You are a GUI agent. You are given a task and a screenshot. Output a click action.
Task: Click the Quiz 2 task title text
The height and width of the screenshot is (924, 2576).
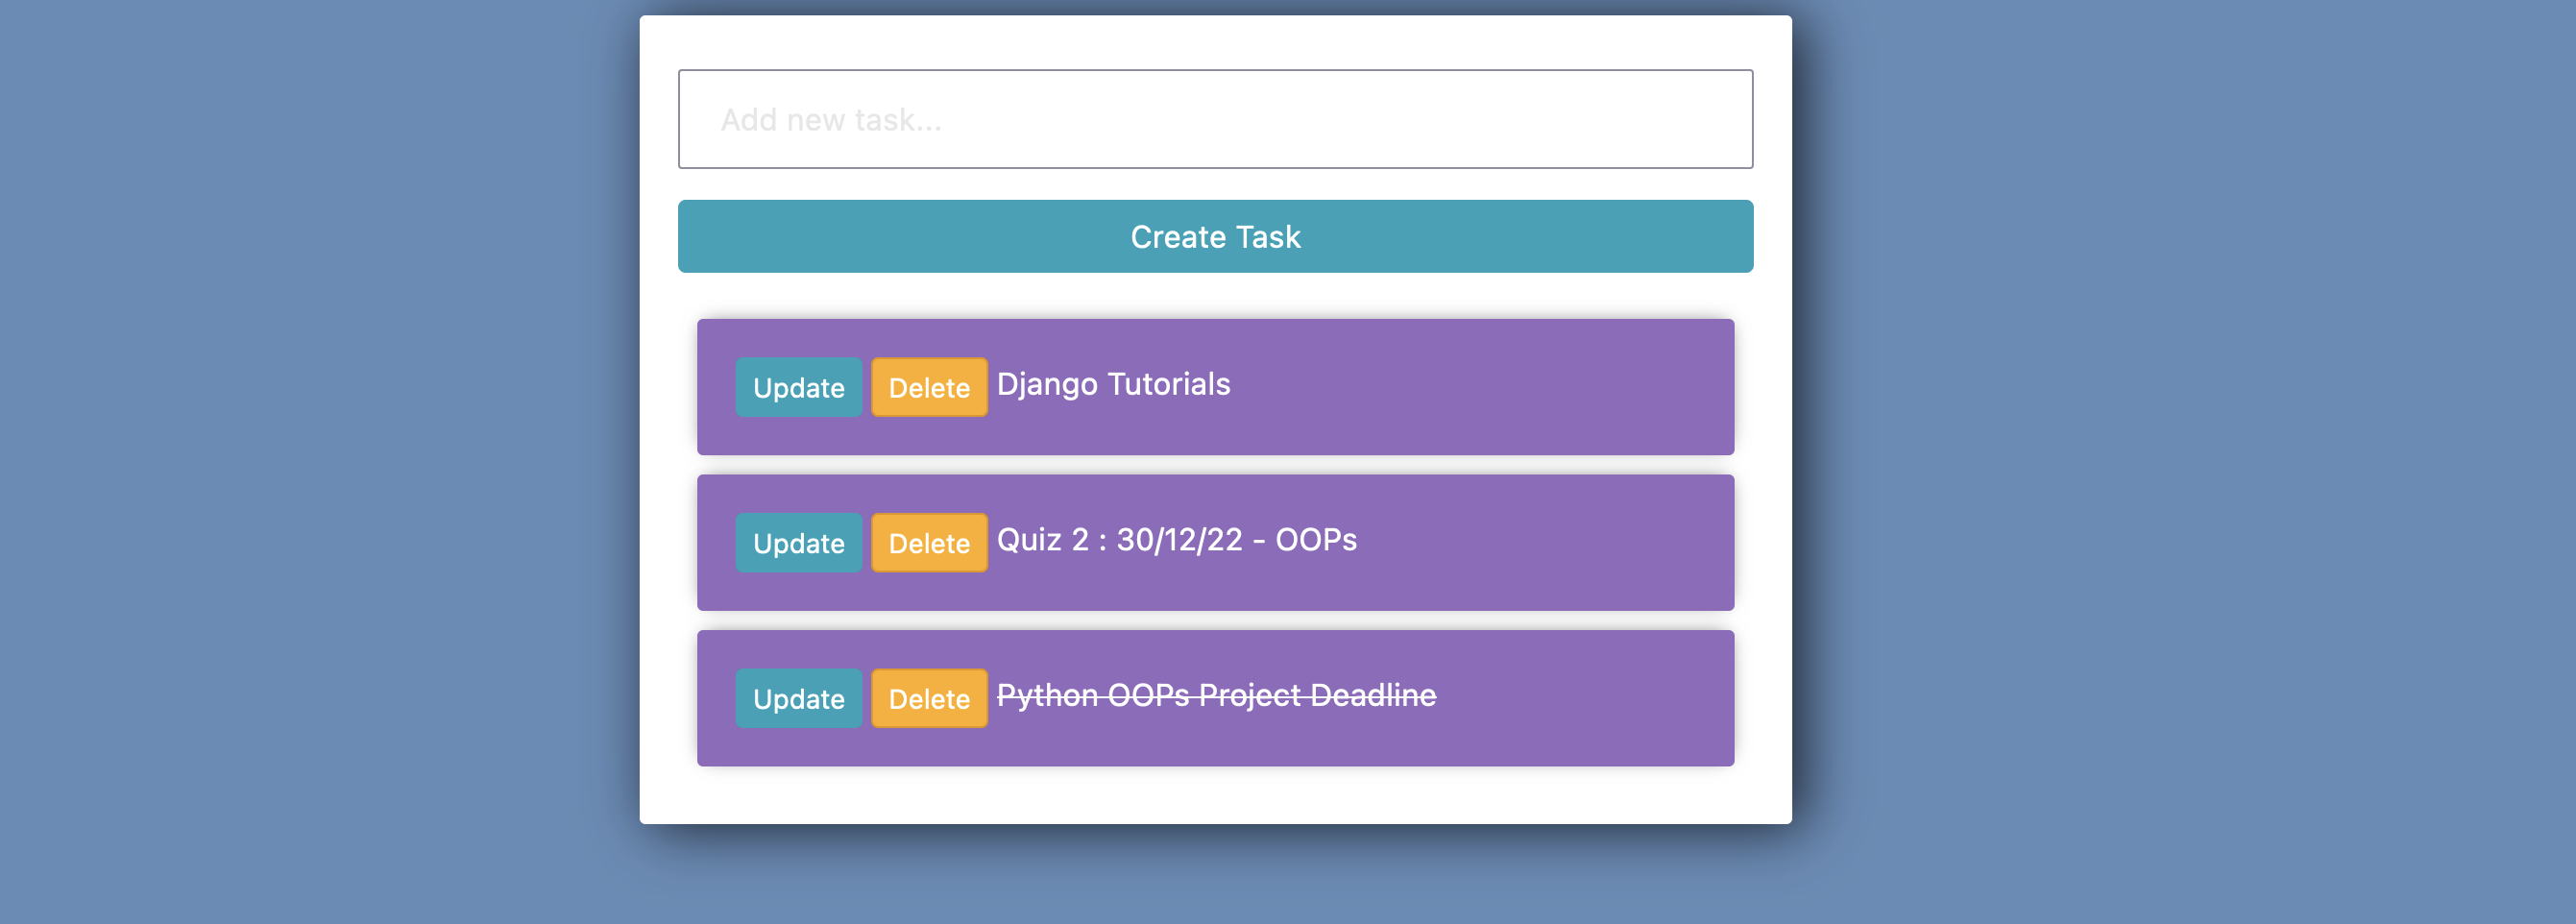click(x=1176, y=539)
